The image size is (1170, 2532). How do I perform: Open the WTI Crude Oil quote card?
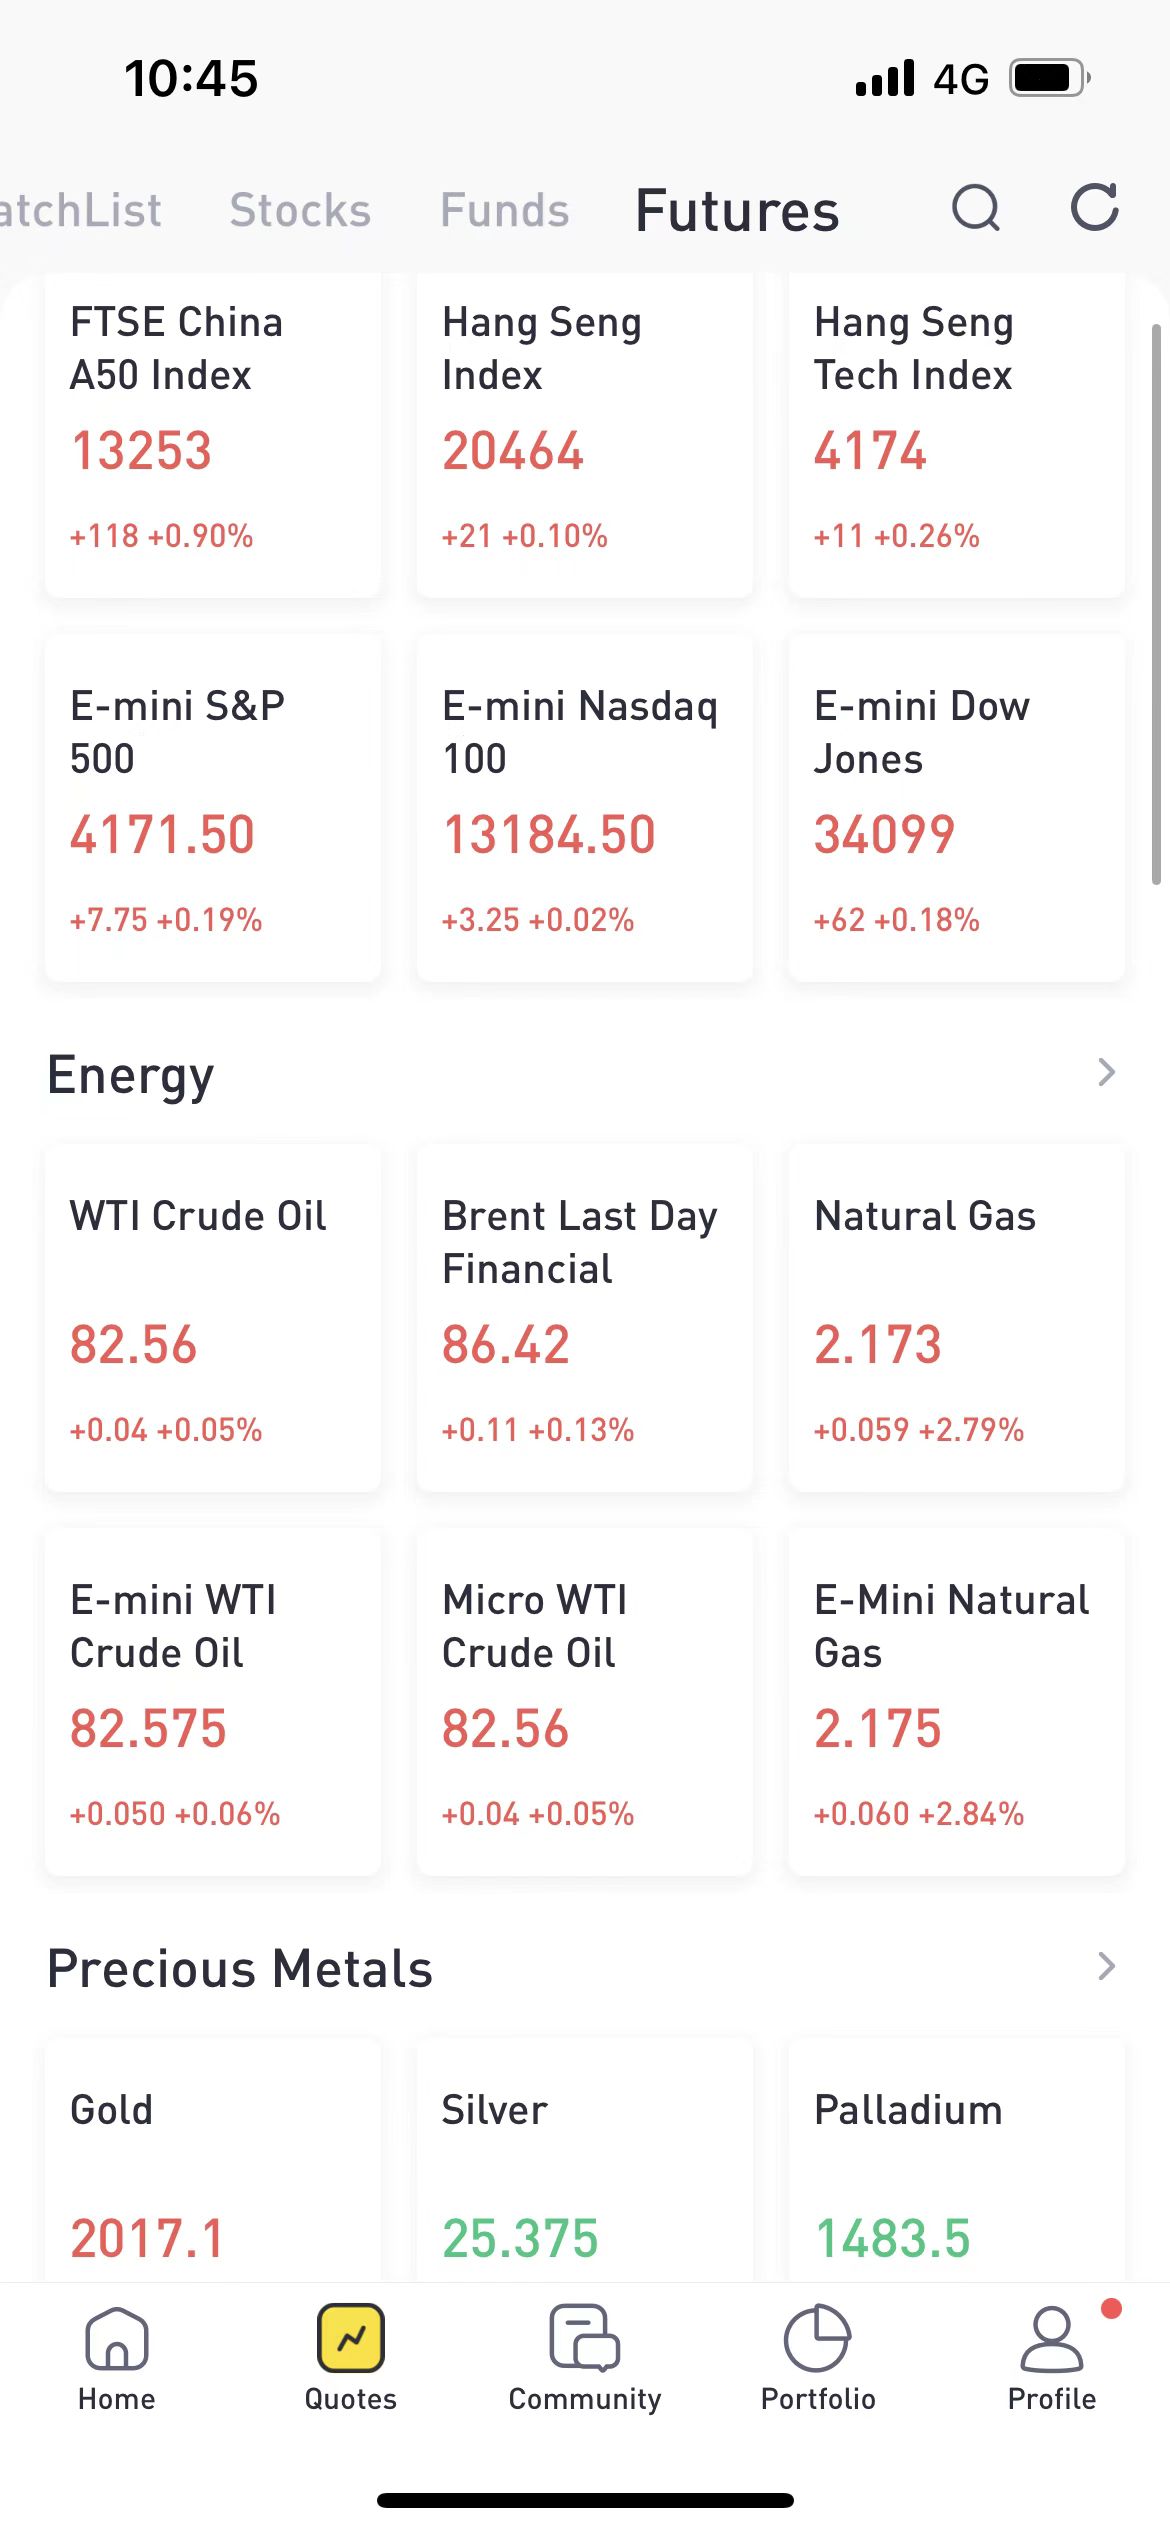pos(213,1318)
